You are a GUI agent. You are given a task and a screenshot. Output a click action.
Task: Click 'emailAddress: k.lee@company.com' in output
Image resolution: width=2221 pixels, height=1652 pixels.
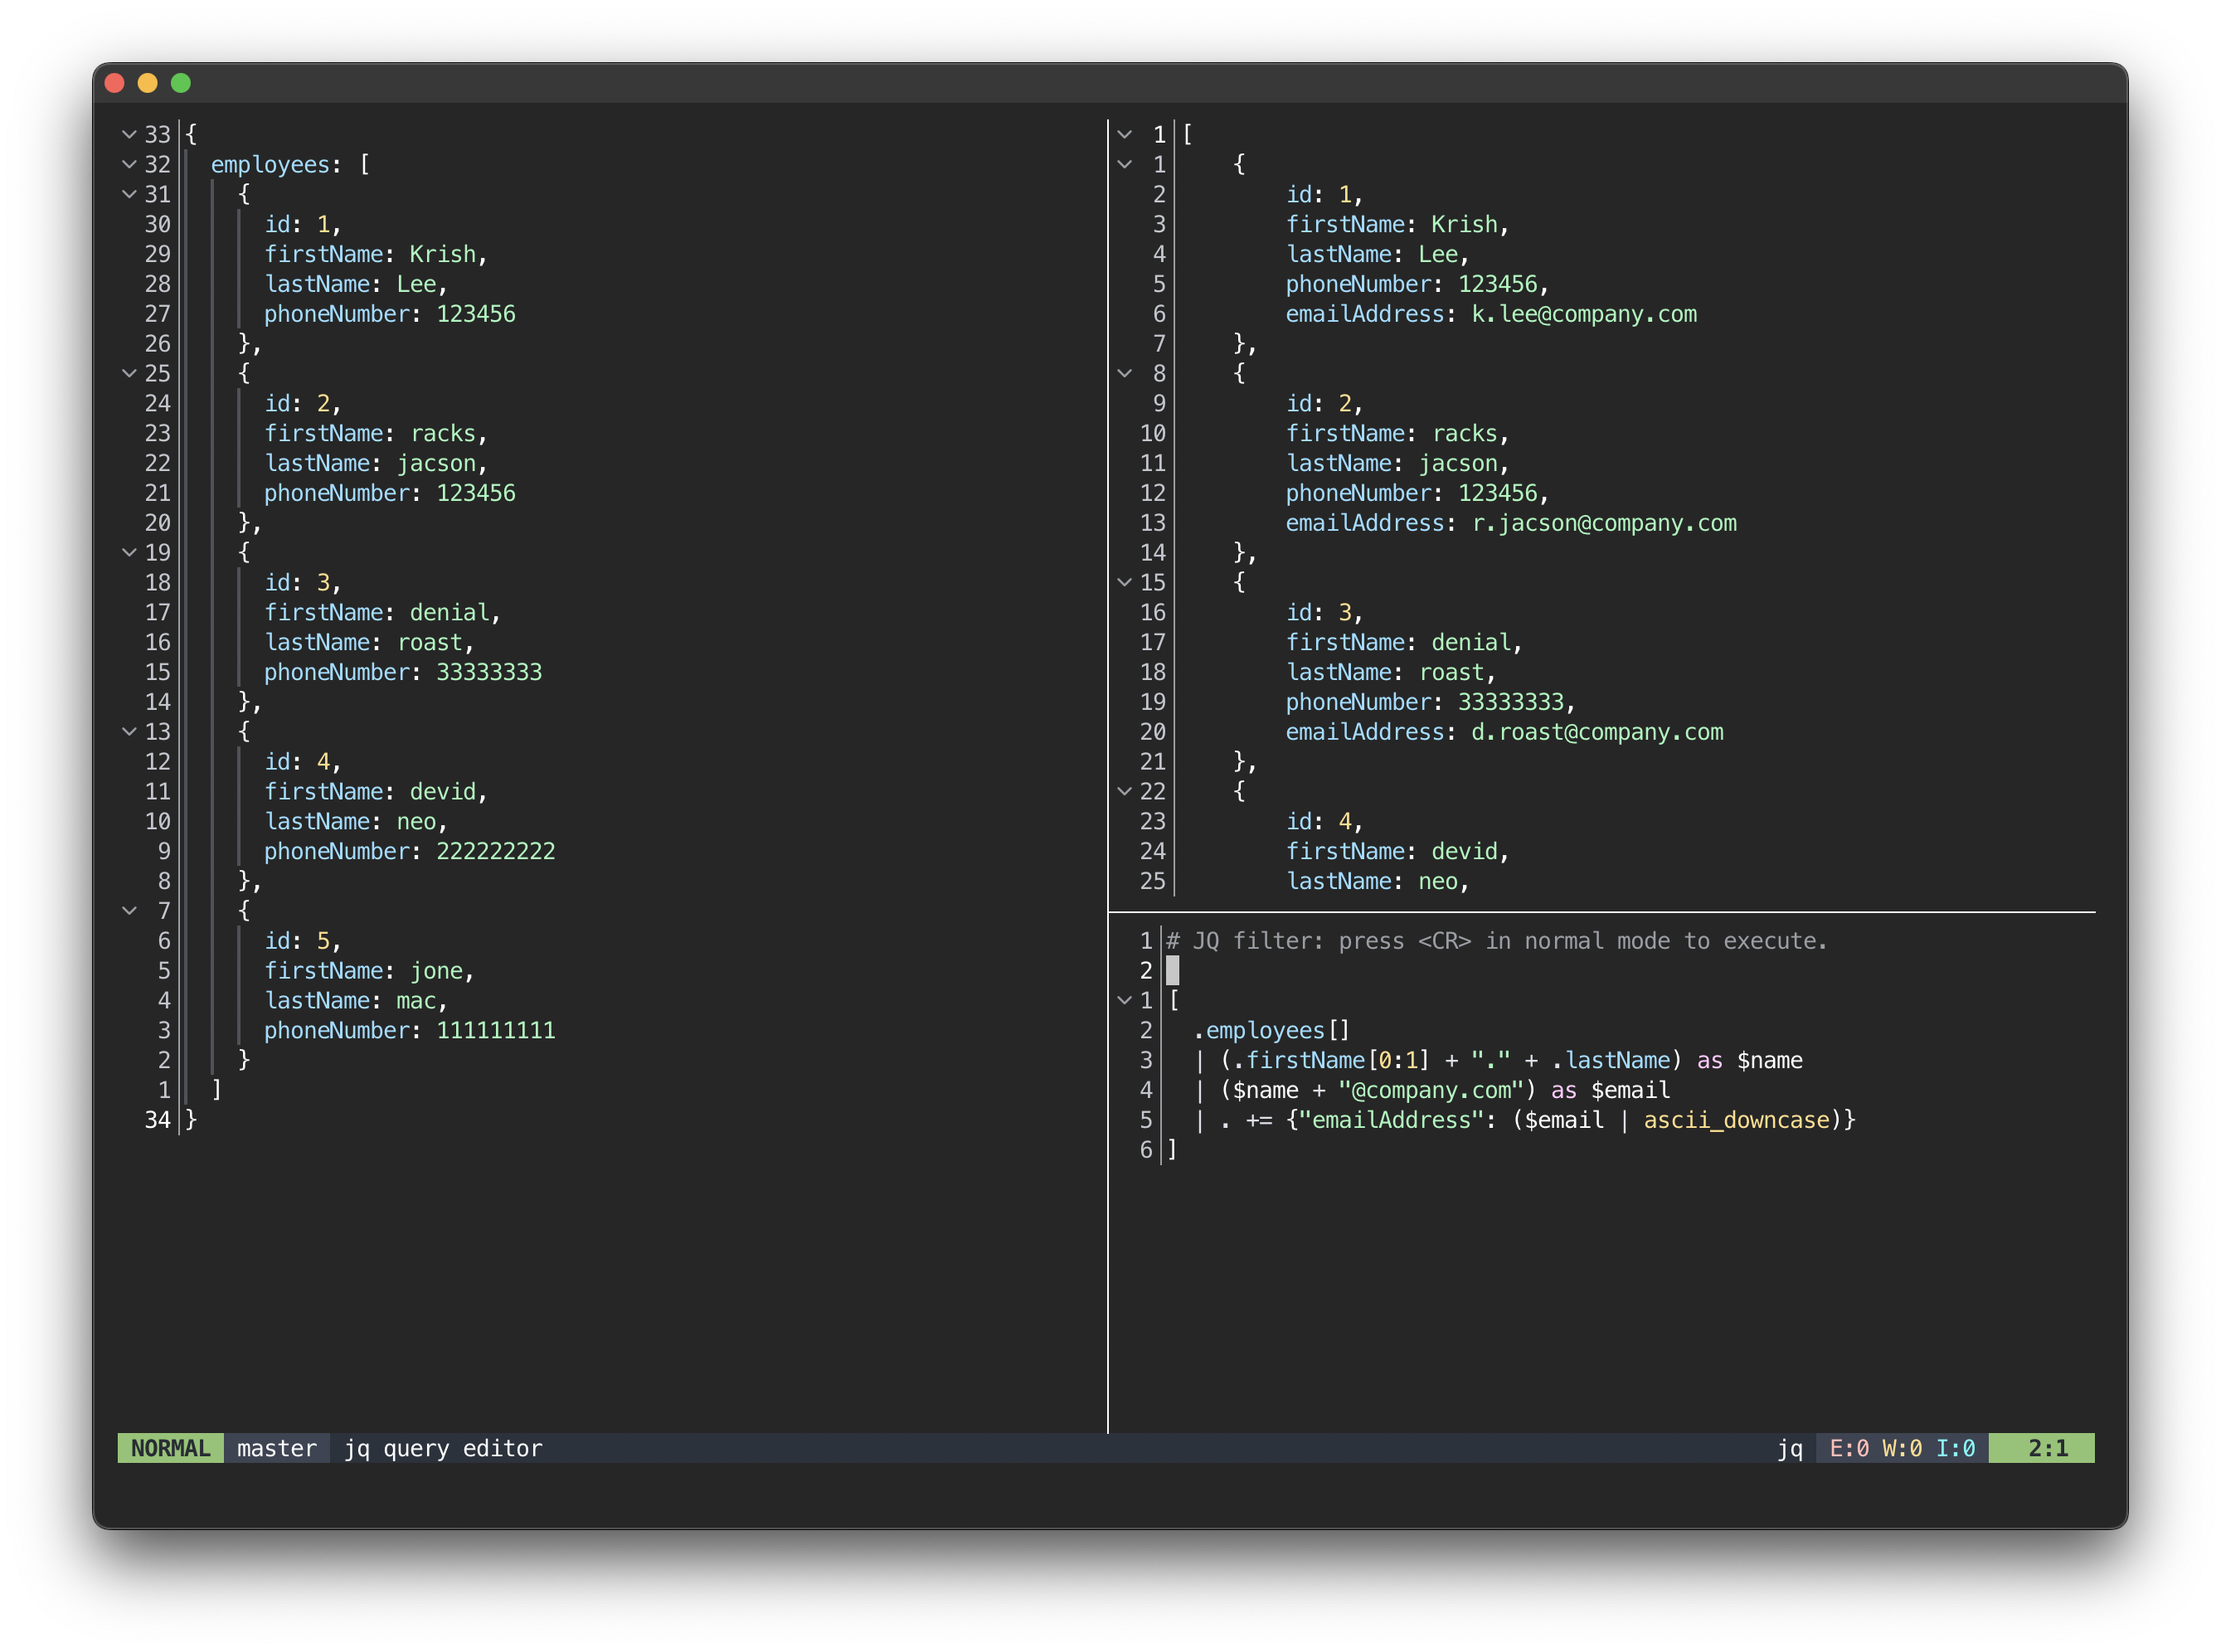pos(1491,314)
